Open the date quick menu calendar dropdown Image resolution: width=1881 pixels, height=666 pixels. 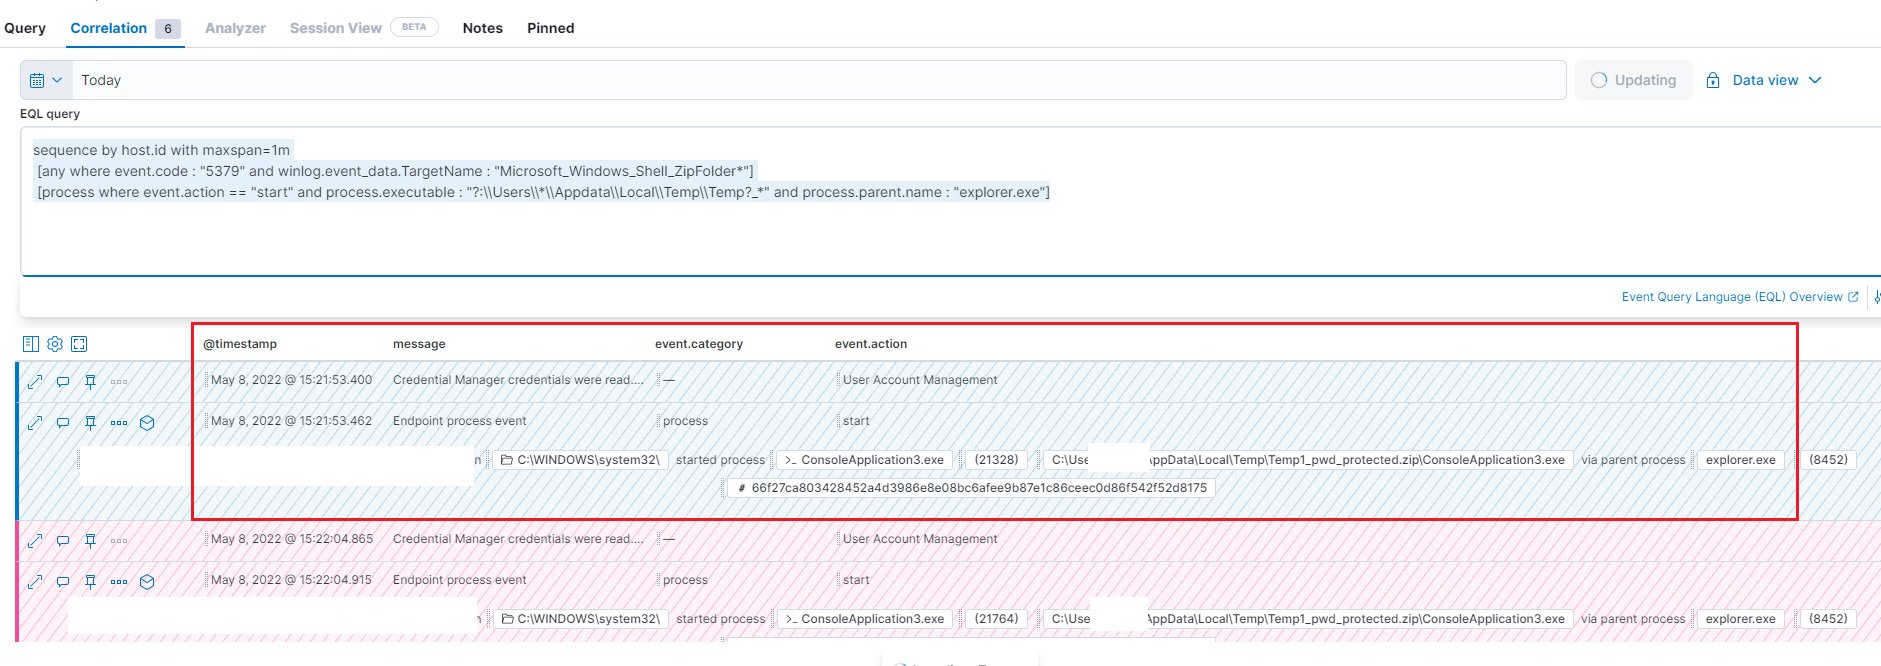(46, 80)
